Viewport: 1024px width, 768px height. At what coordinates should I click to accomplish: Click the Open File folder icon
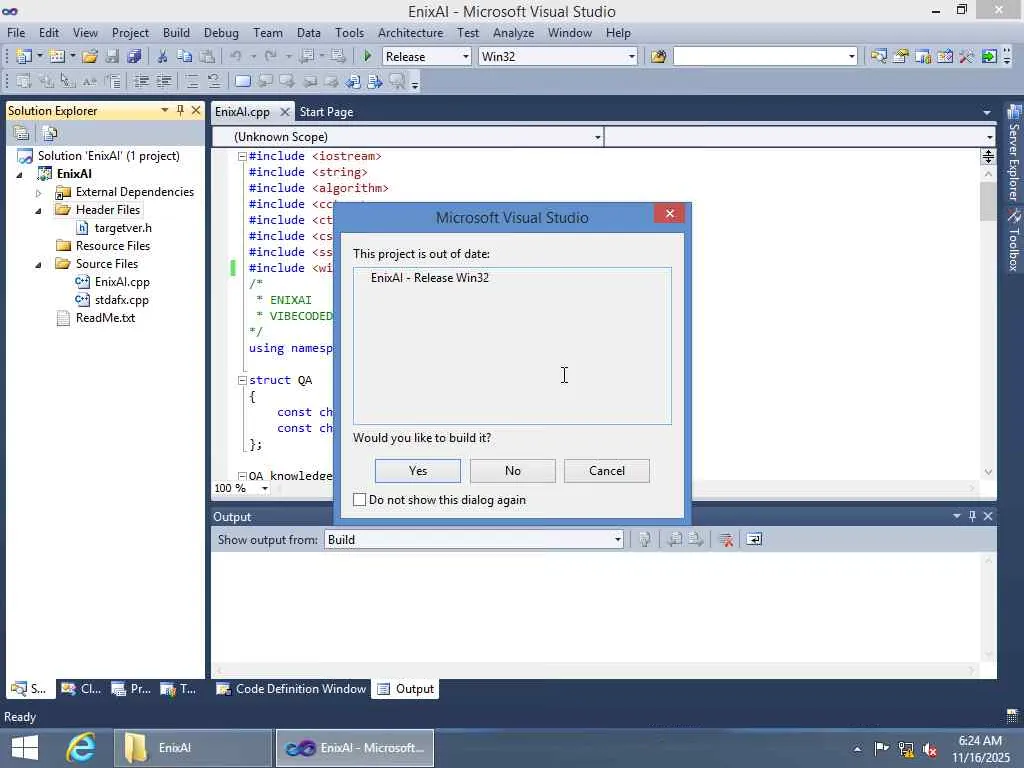90,57
